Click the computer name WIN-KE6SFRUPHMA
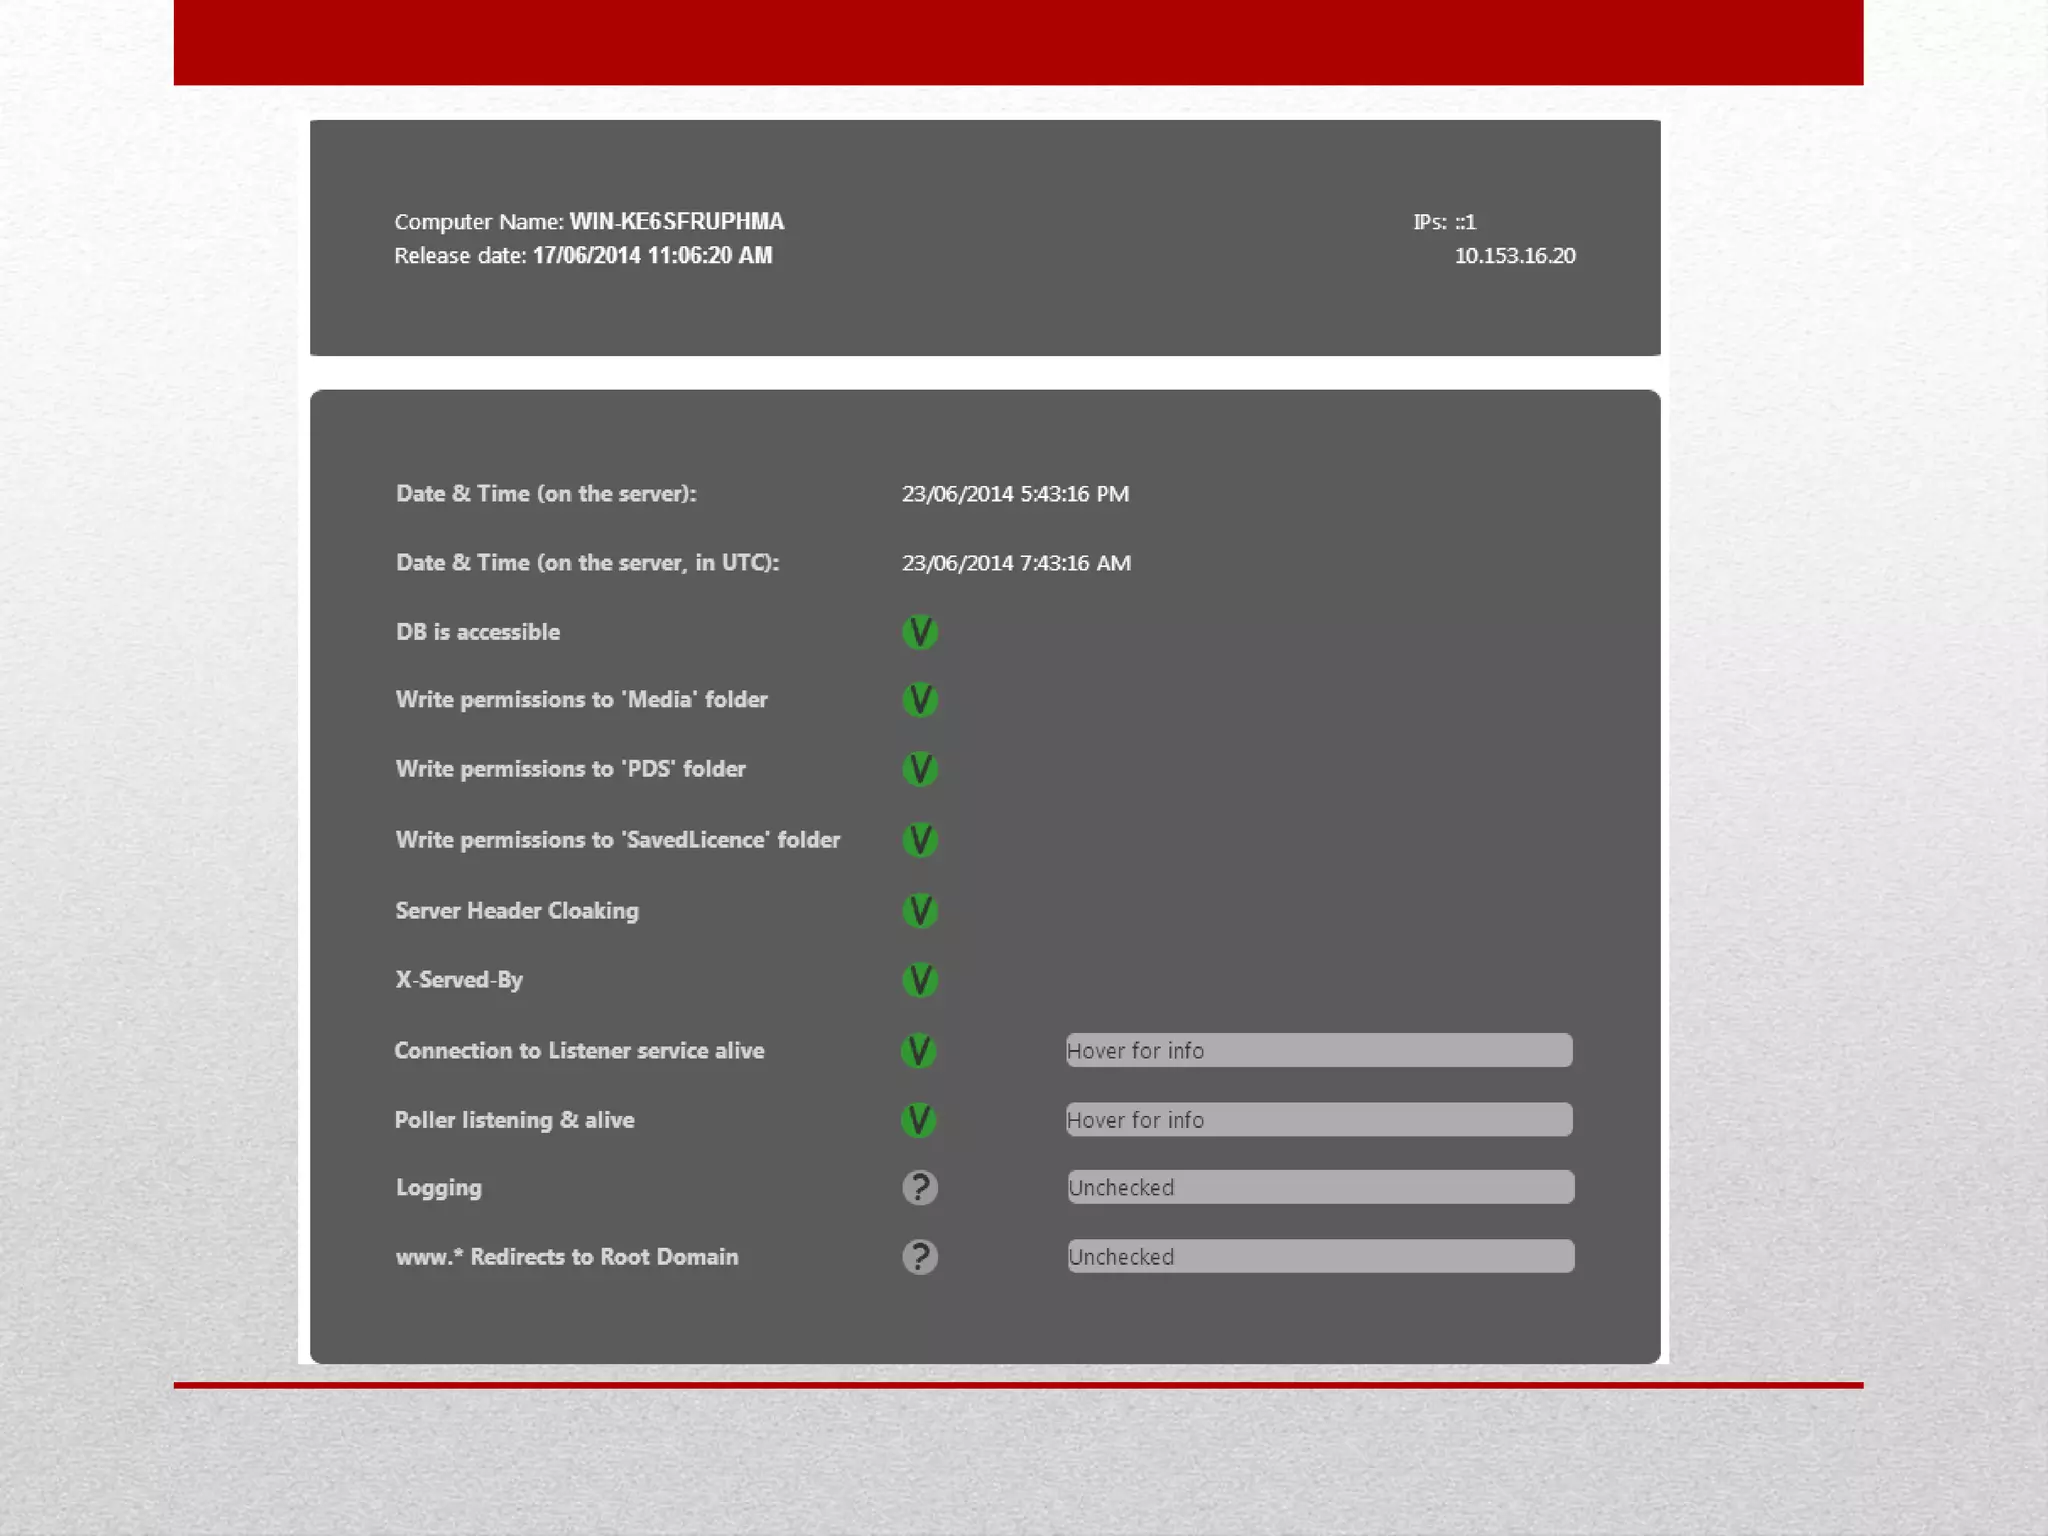This screenshot has height=1536, width=2048. click(x=676, y=222)
